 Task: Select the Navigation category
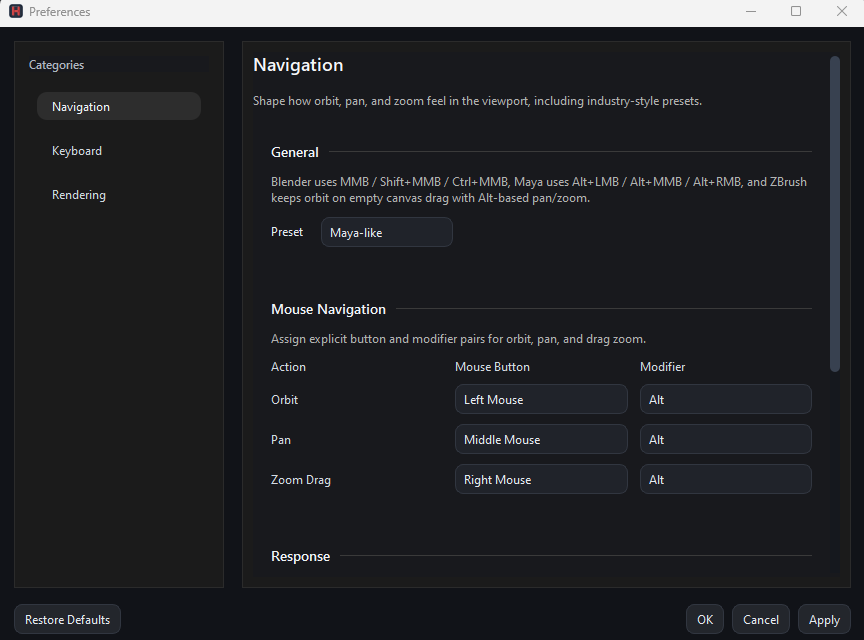[118, 106]
